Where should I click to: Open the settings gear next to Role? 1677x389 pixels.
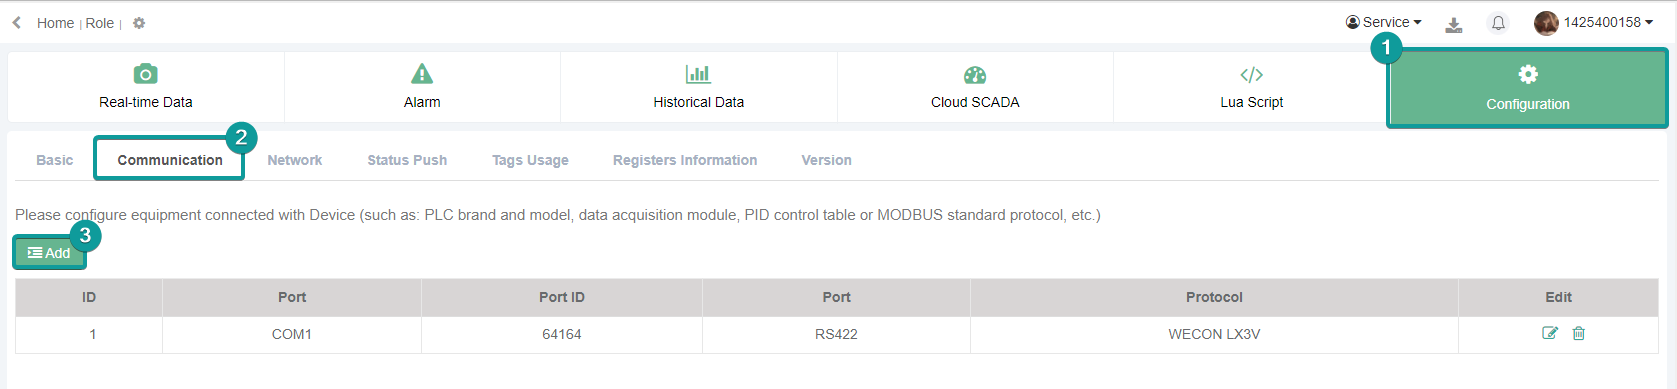point(139,23)
